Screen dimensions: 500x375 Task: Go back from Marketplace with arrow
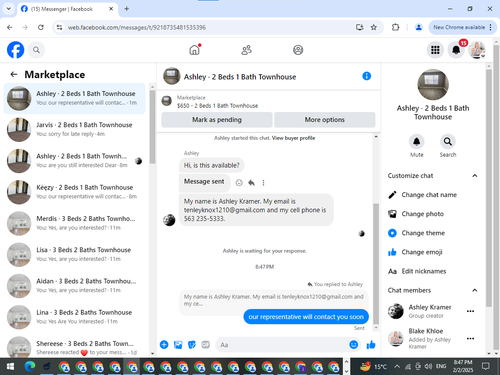pos(14,74)
